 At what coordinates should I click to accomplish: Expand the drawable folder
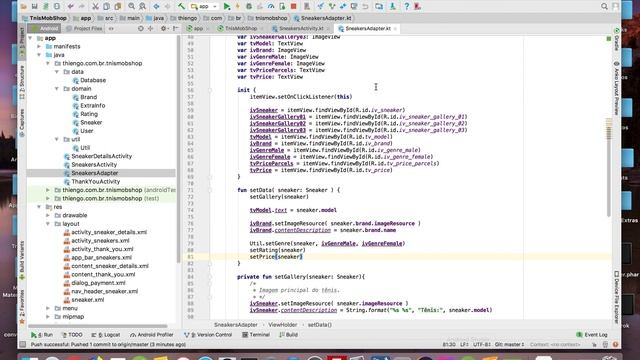48,215
